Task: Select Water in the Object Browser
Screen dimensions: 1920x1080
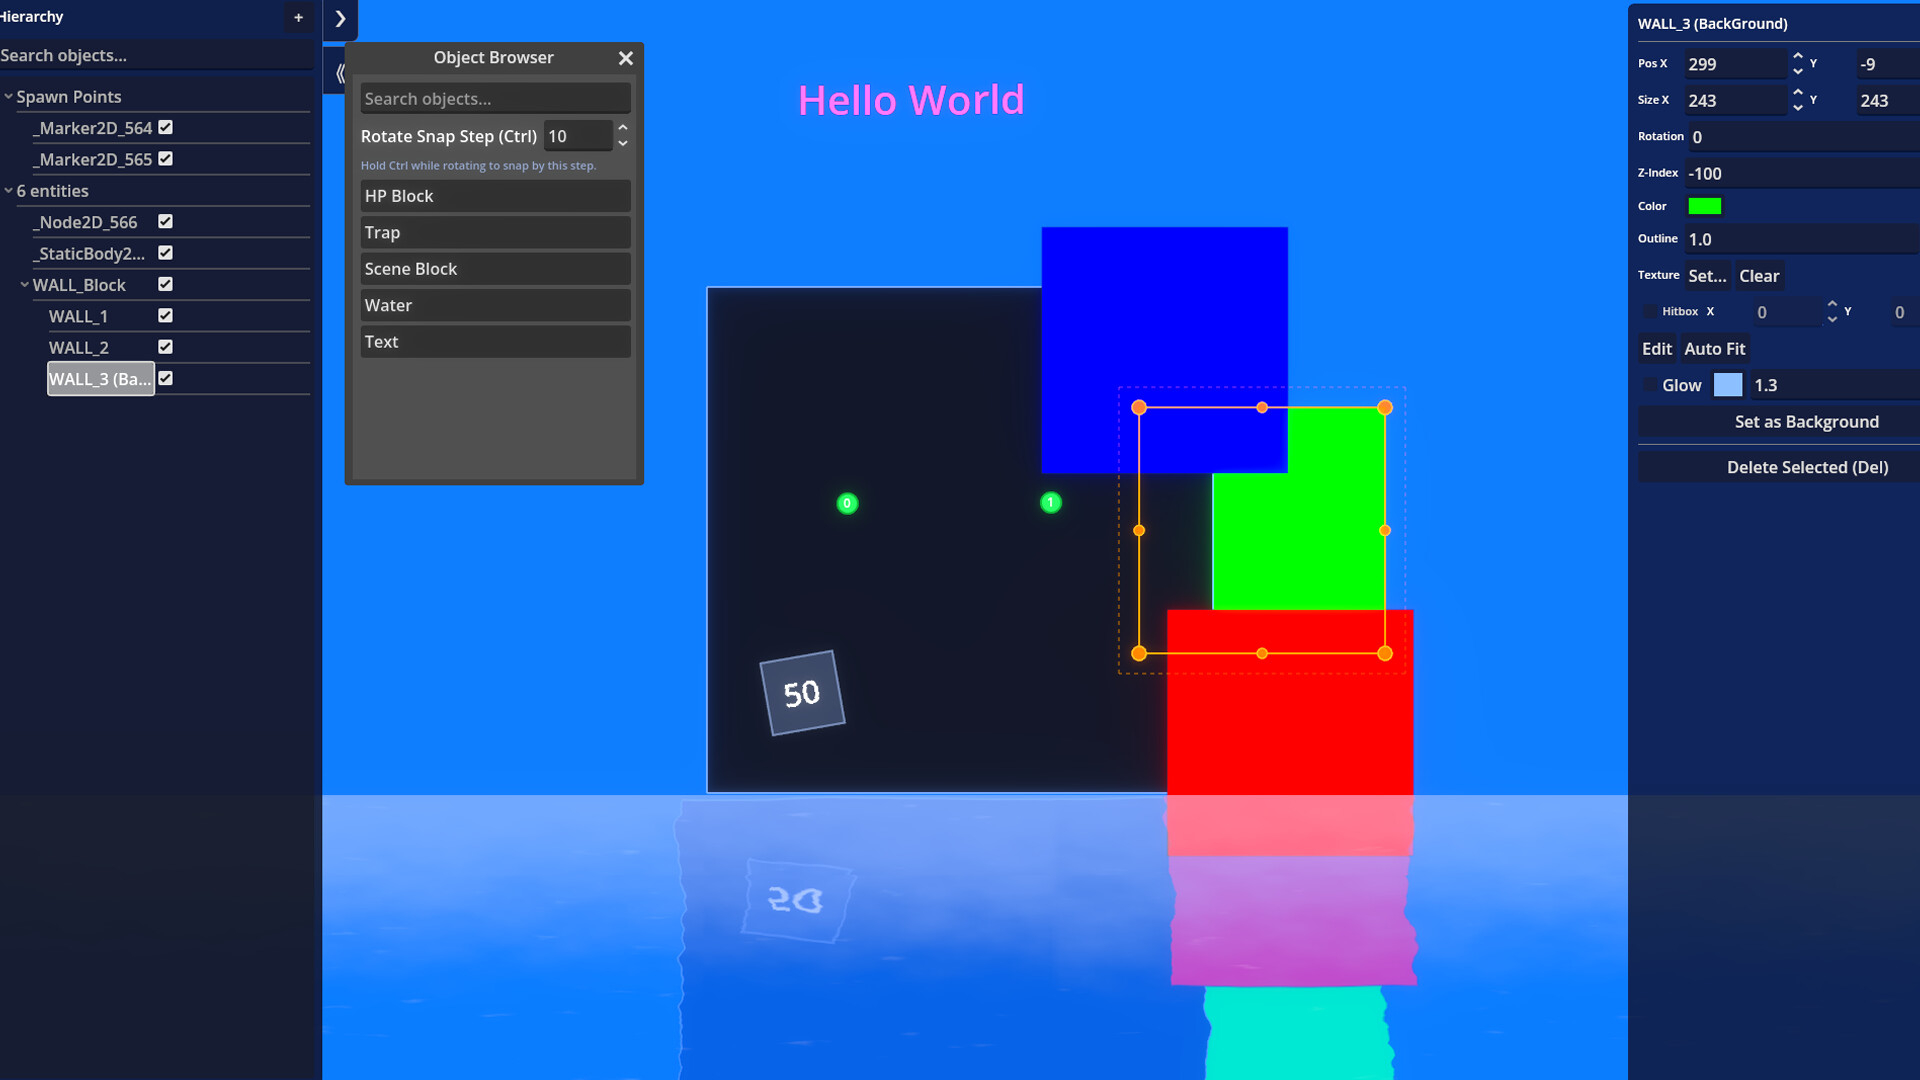Action: [x=494, y=305]
